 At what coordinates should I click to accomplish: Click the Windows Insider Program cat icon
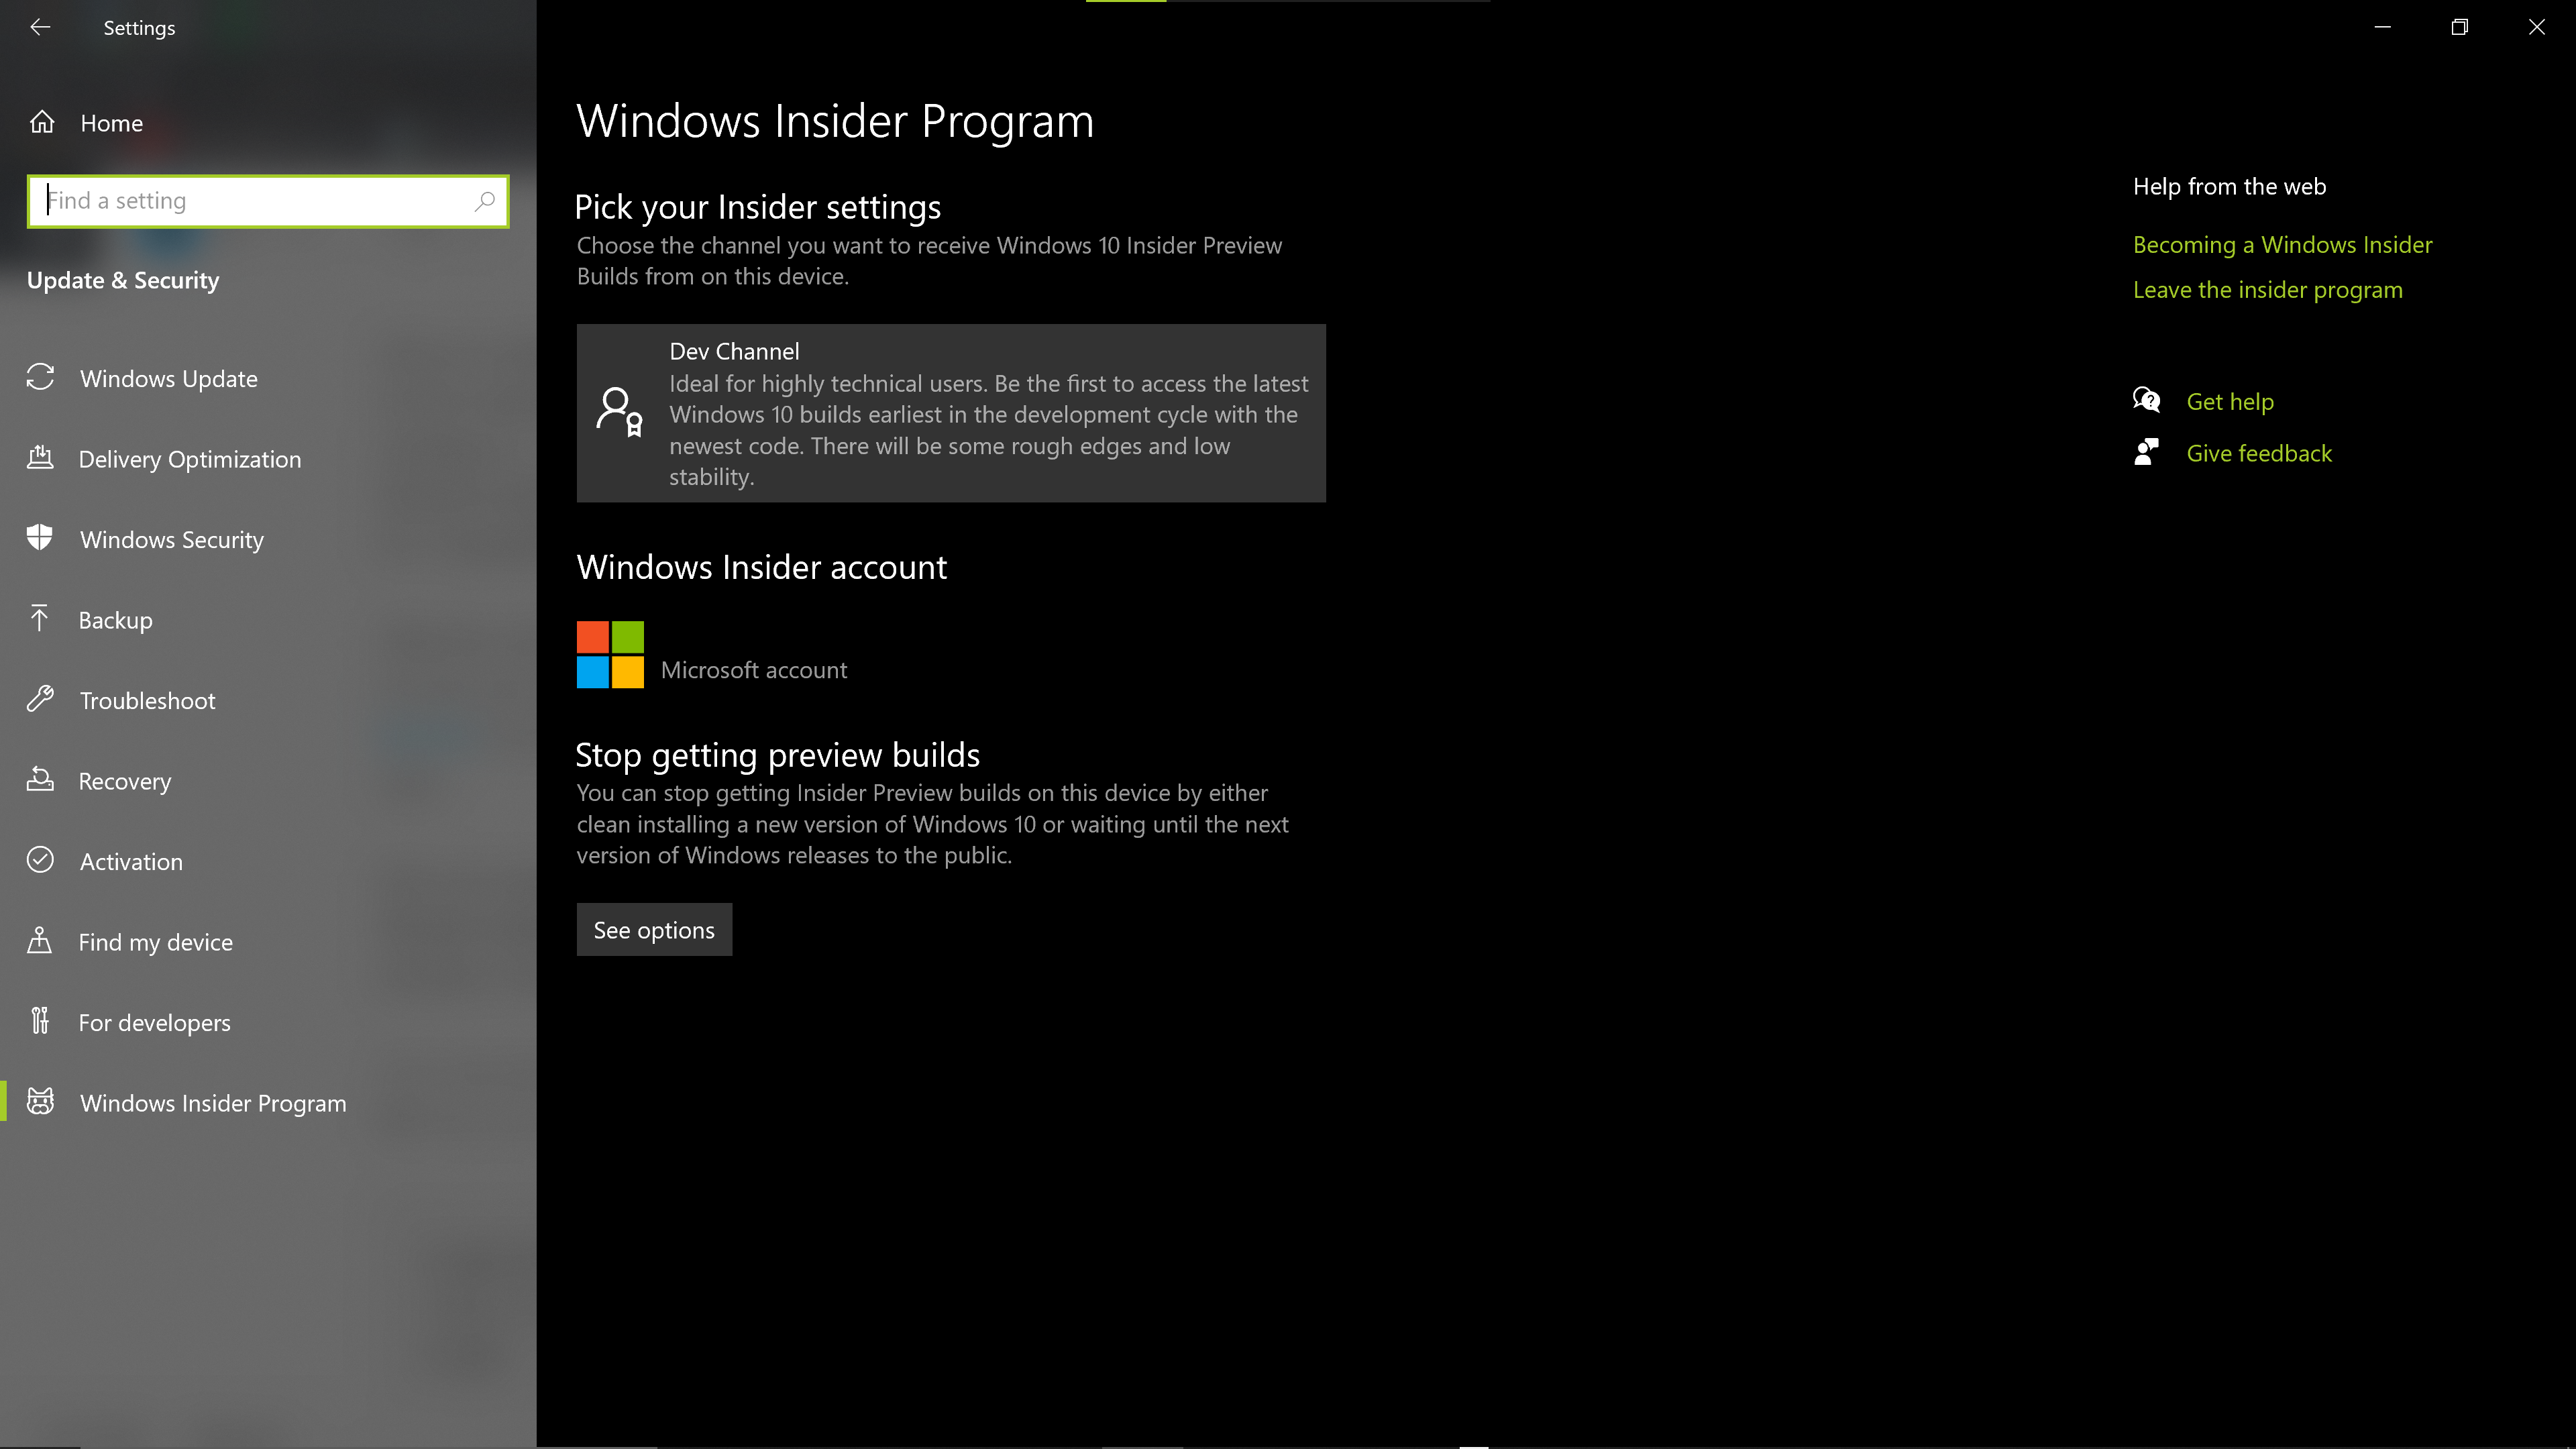(40, 1102)
